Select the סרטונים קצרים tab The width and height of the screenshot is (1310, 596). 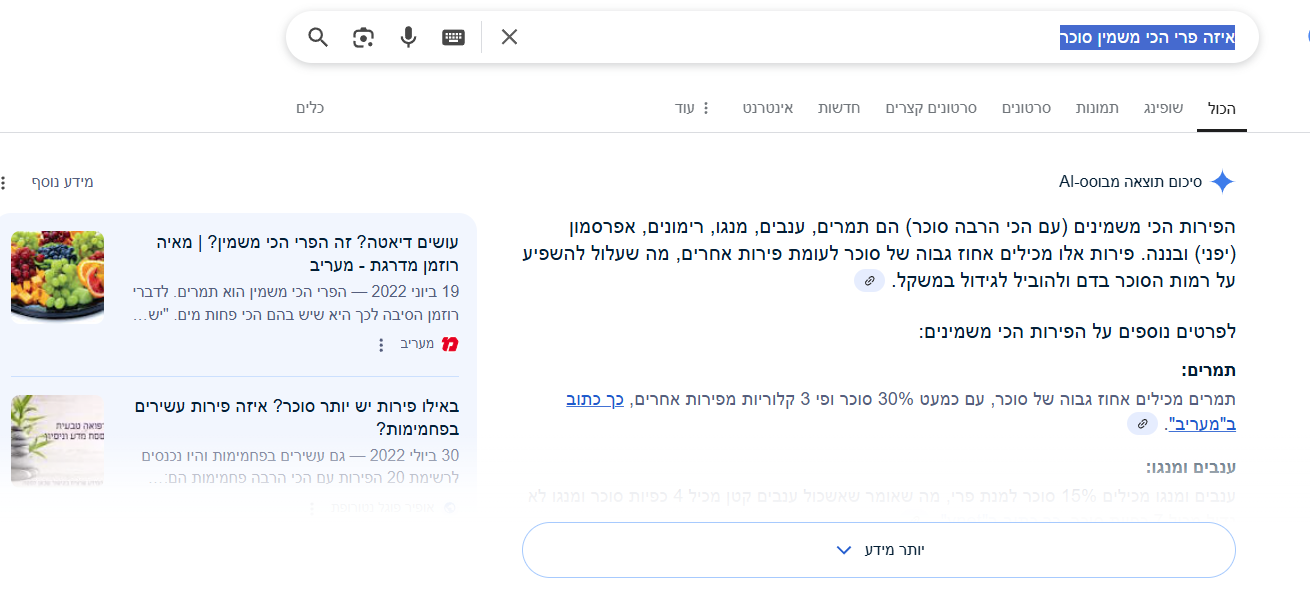(x=931, y=108)
